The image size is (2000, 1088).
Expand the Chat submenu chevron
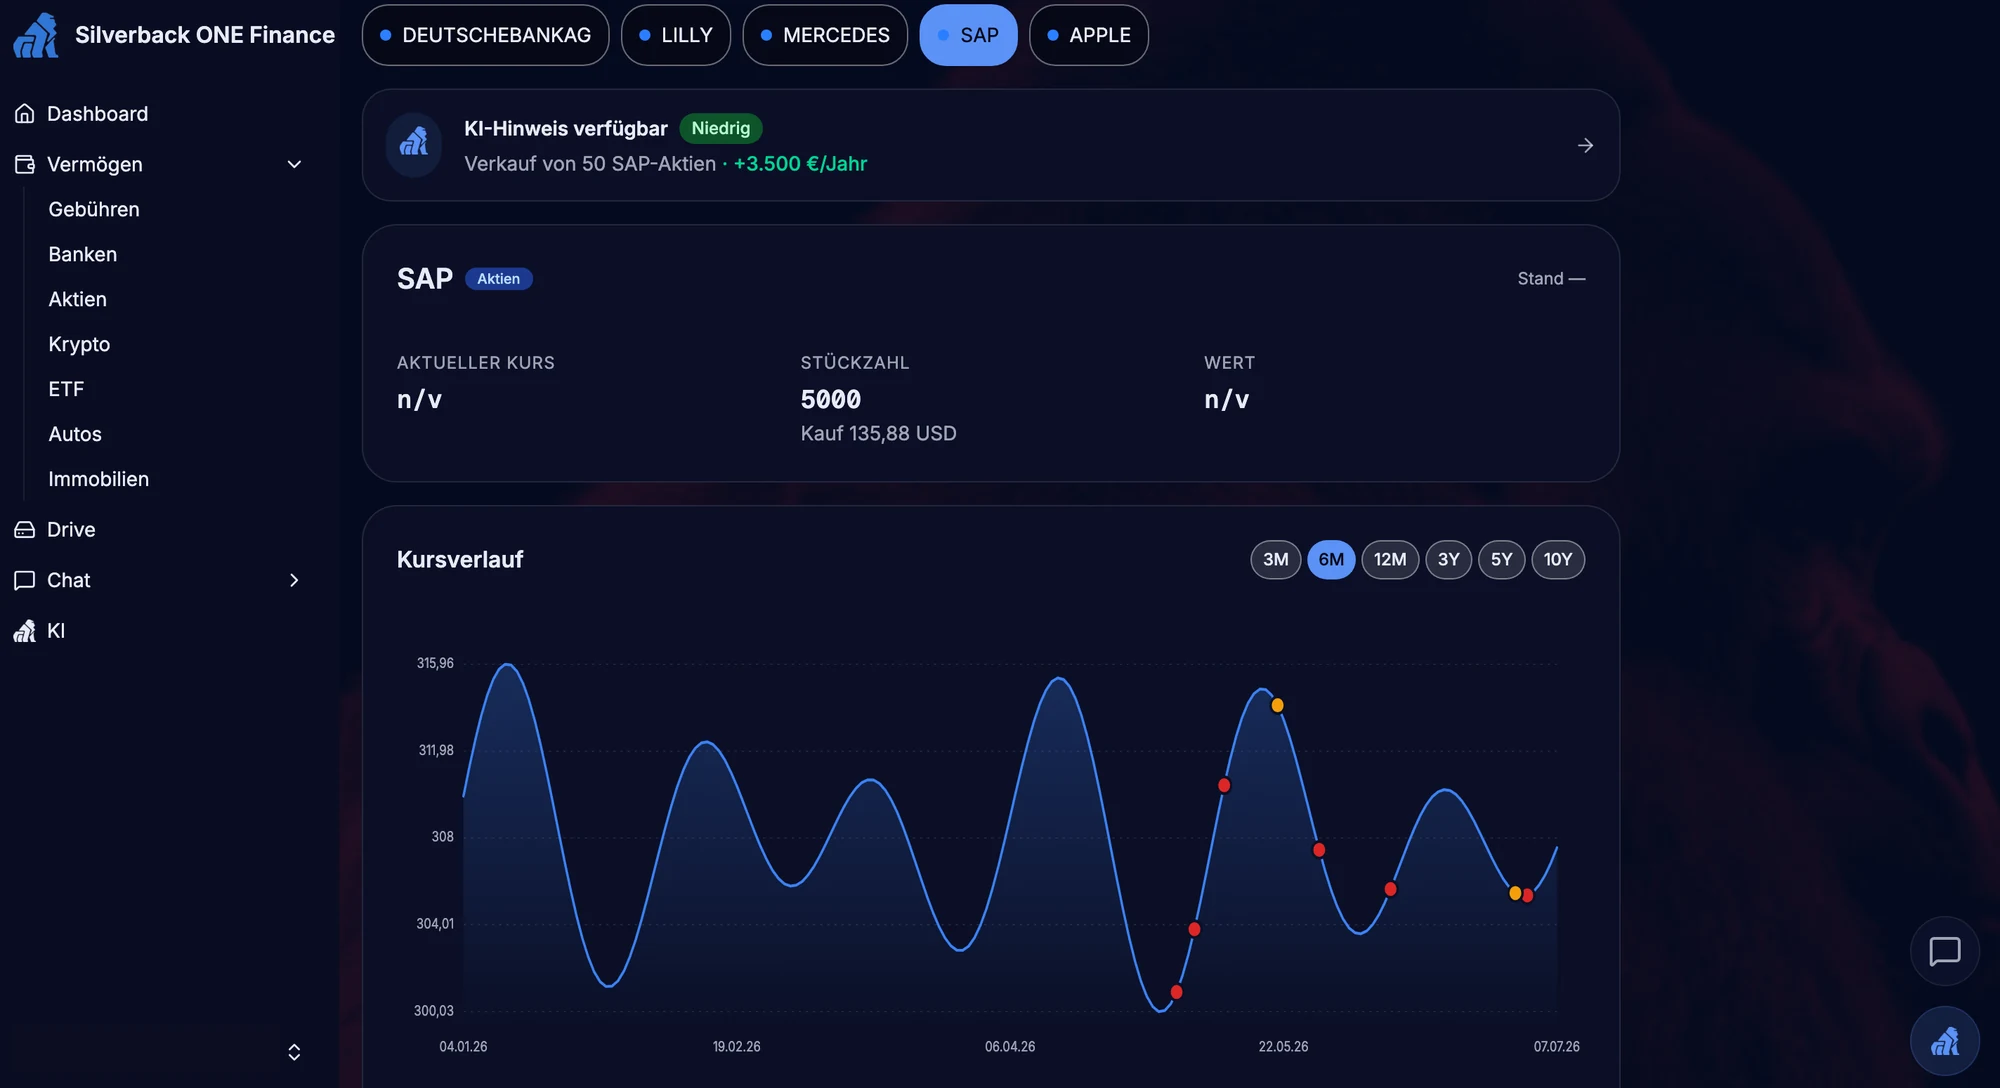click(x=294, y=581)
